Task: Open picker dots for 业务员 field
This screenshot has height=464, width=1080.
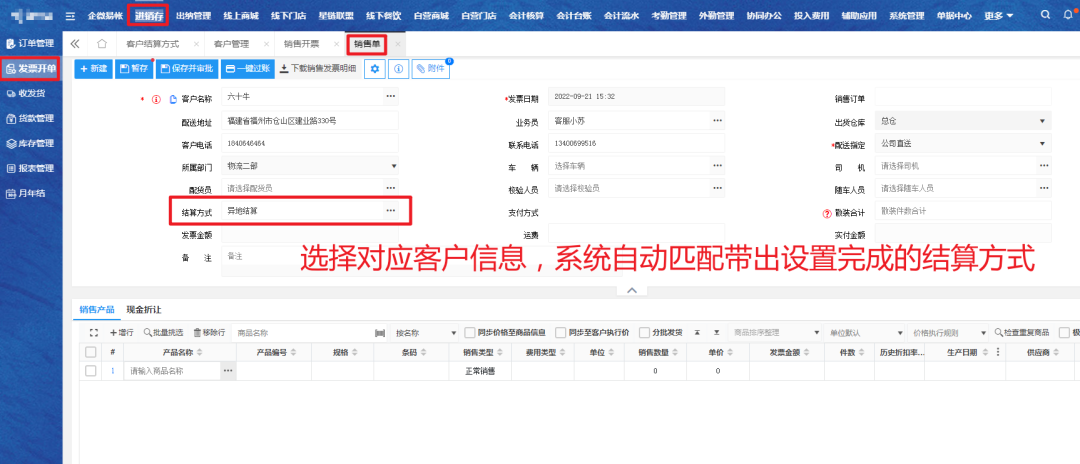Action: click(718, 120)
